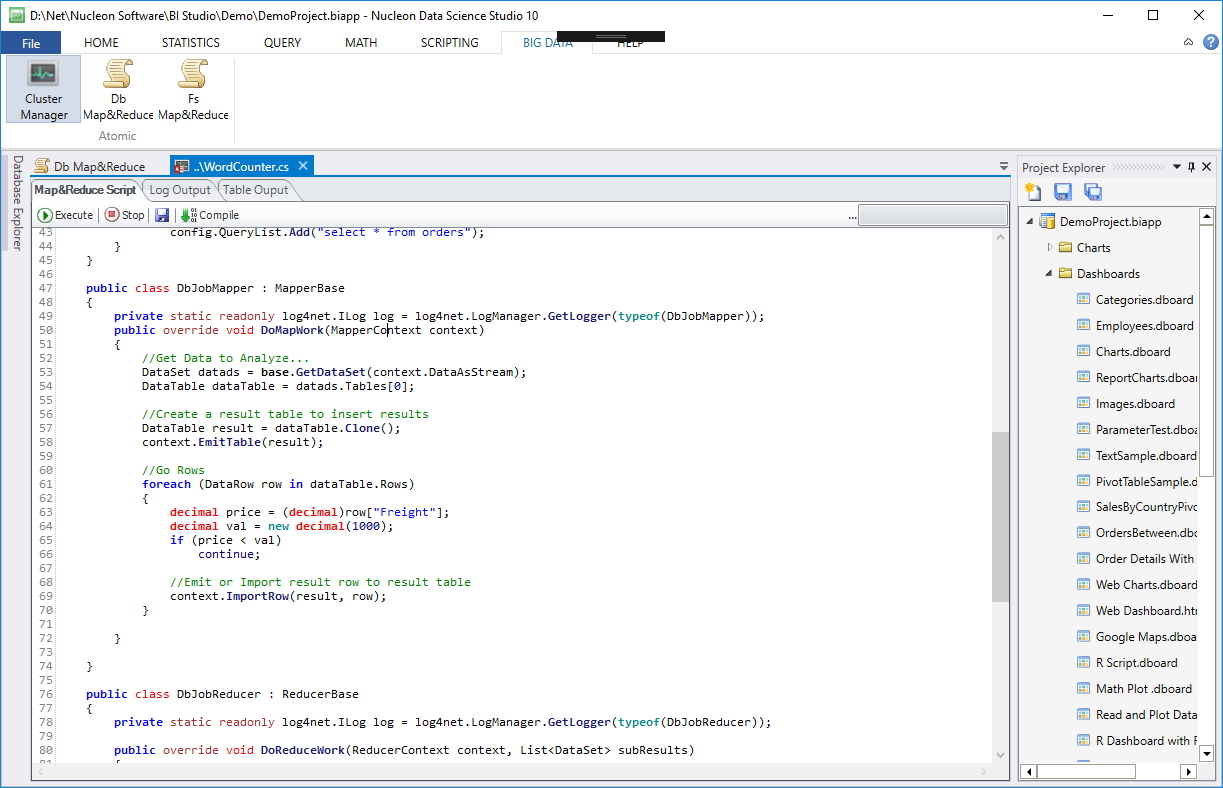Pin the Project Explorer panel

click(1191, 167)
